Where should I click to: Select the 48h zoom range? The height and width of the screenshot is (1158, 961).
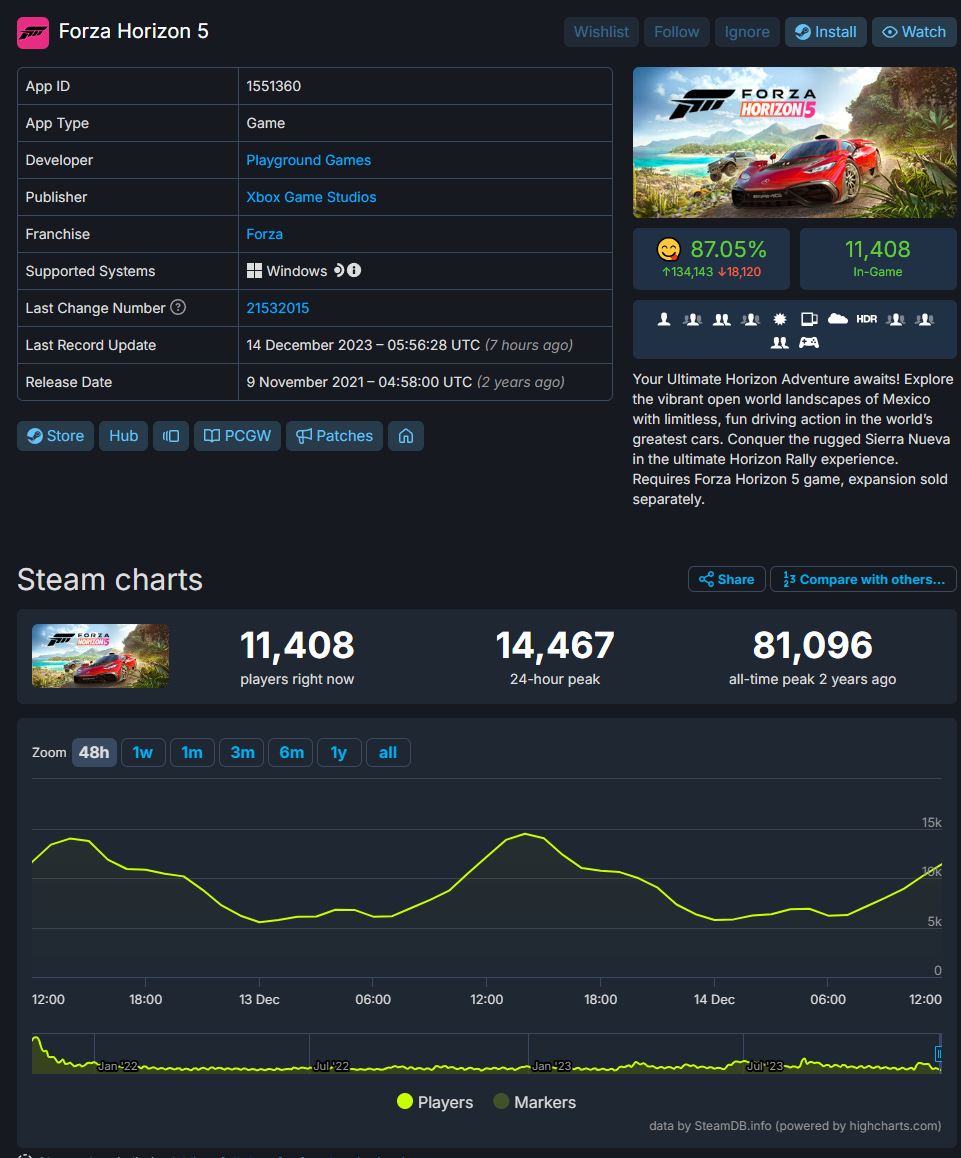[x=94, y=753]
